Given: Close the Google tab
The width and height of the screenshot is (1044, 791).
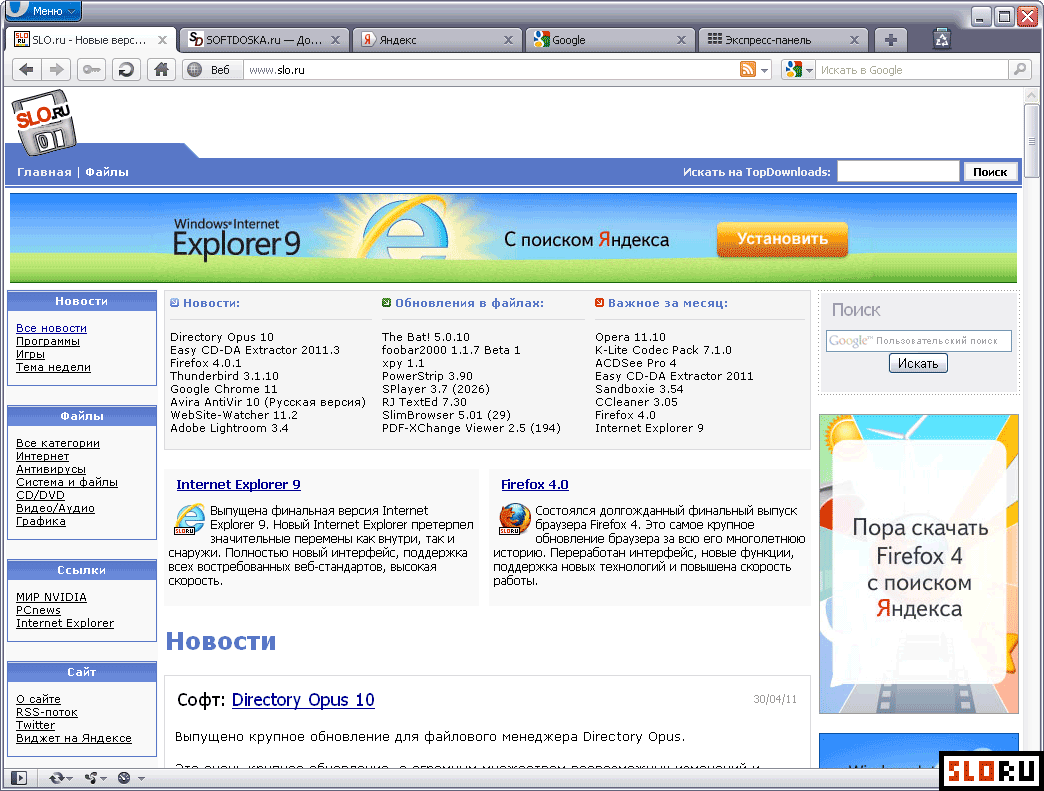Looking at the screenshot, I should pyautogui.click(x=681, y=40).
